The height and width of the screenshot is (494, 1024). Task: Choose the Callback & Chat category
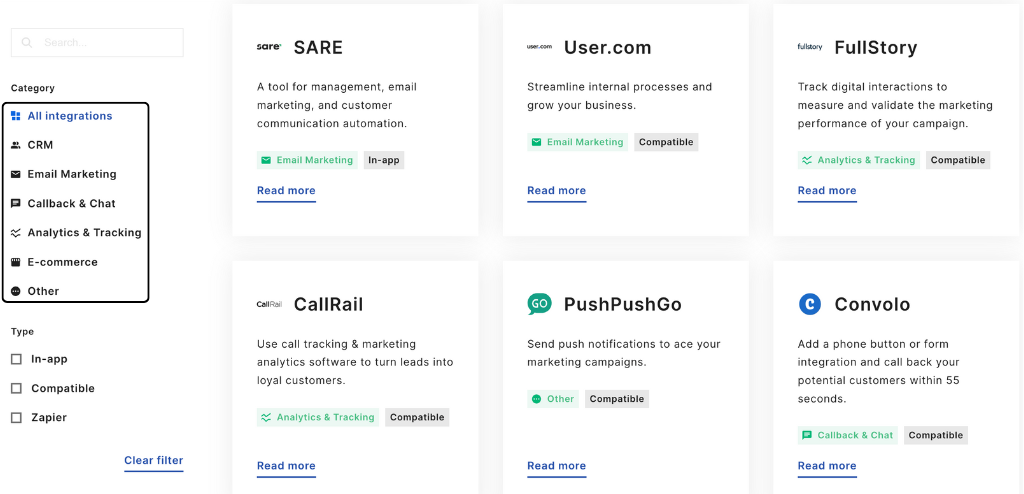[71, 203]
